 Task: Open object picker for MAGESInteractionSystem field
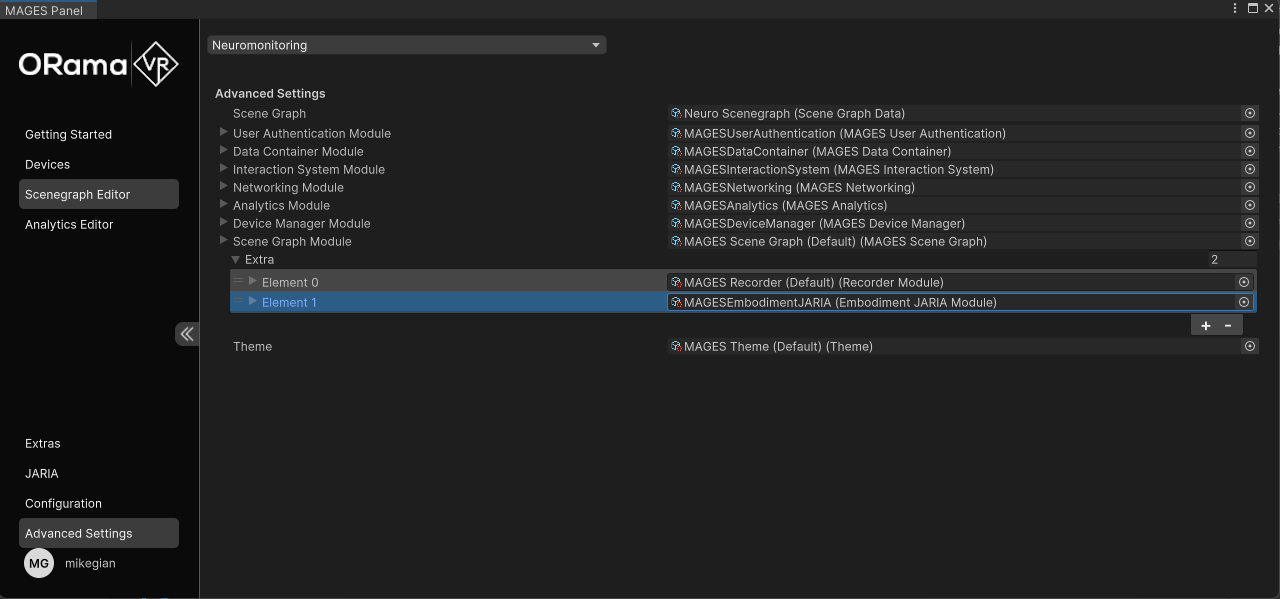click(1249, 169)
